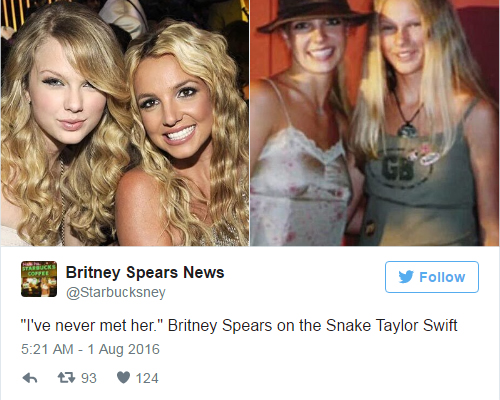Open the 5:21 AM timestamp link
This screenshot has height=400, width=500.
(47, 349)
